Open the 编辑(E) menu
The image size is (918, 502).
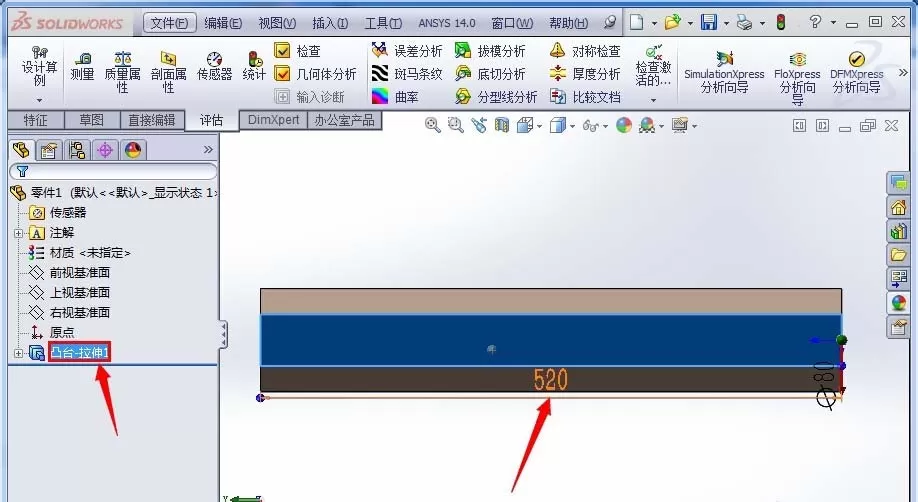pyautogui.click(x=223, y=23)
